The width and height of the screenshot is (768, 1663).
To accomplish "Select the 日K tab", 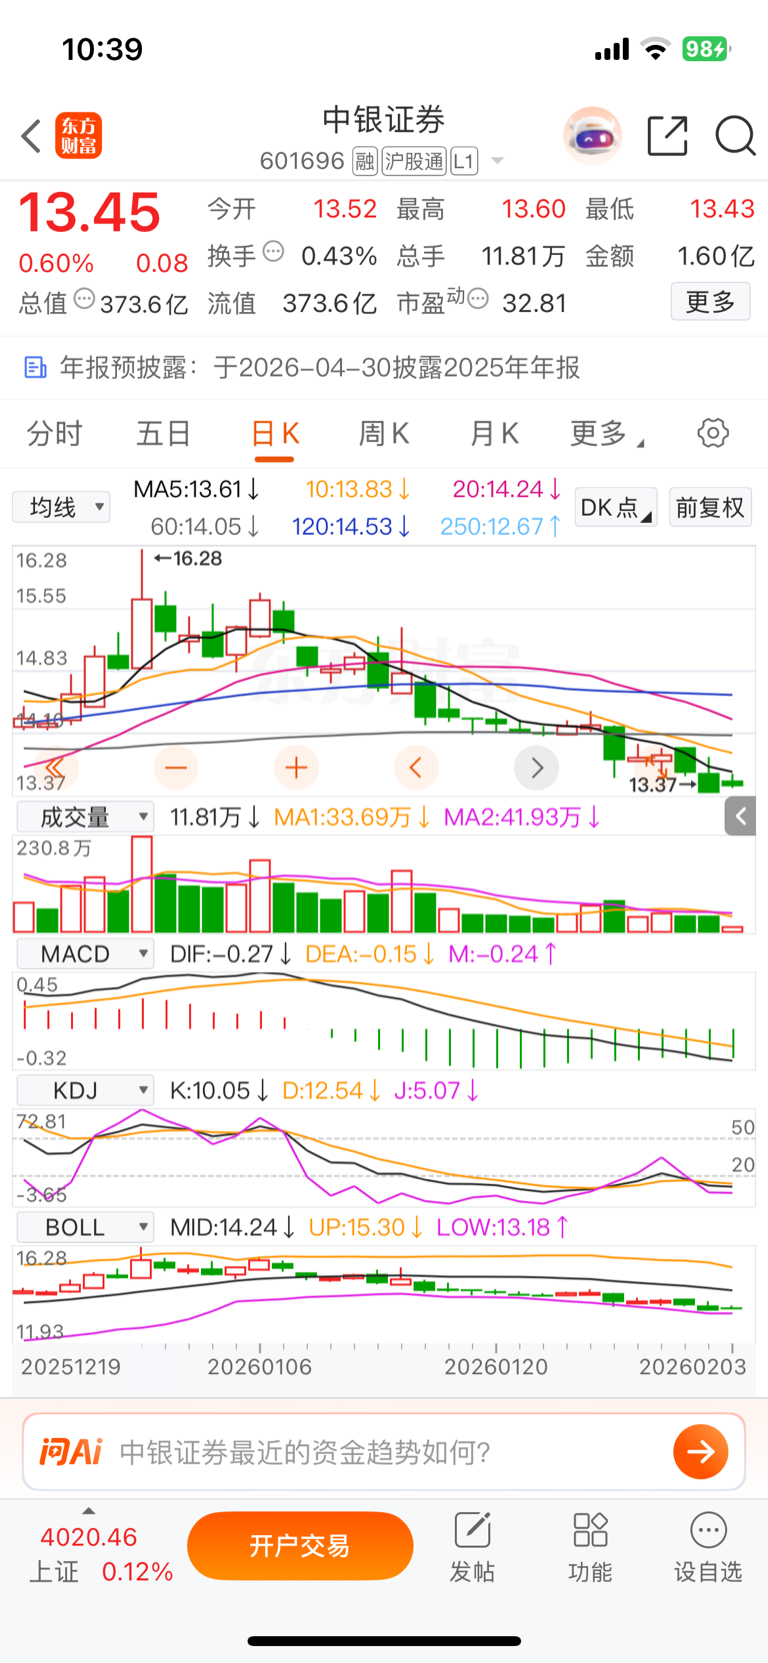I will pyautogui.click(x=275, y=434).
